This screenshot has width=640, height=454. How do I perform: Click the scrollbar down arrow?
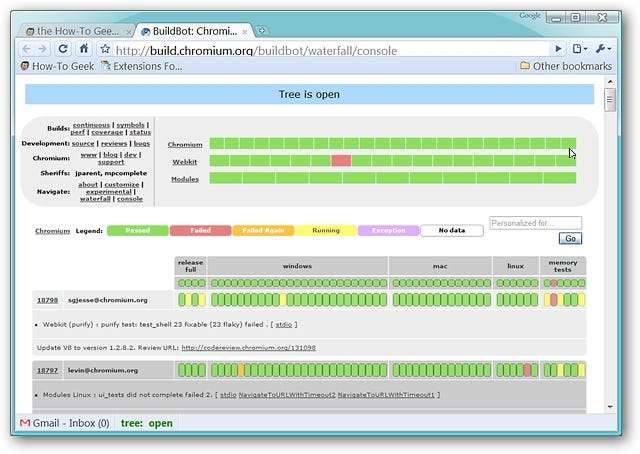pos(610,407)
